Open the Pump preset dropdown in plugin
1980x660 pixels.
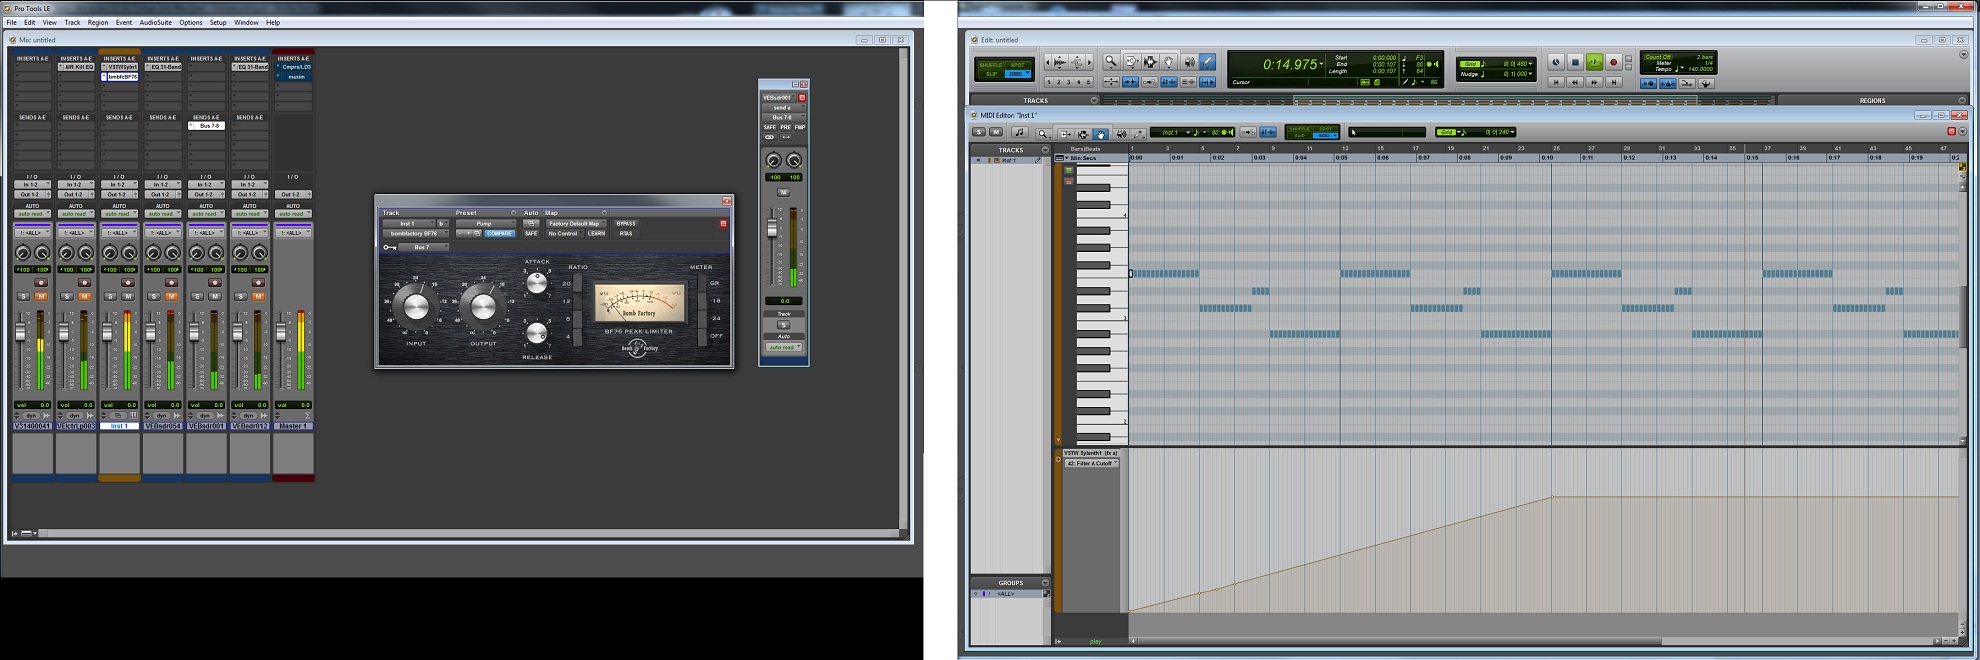[x=485, y=223]
